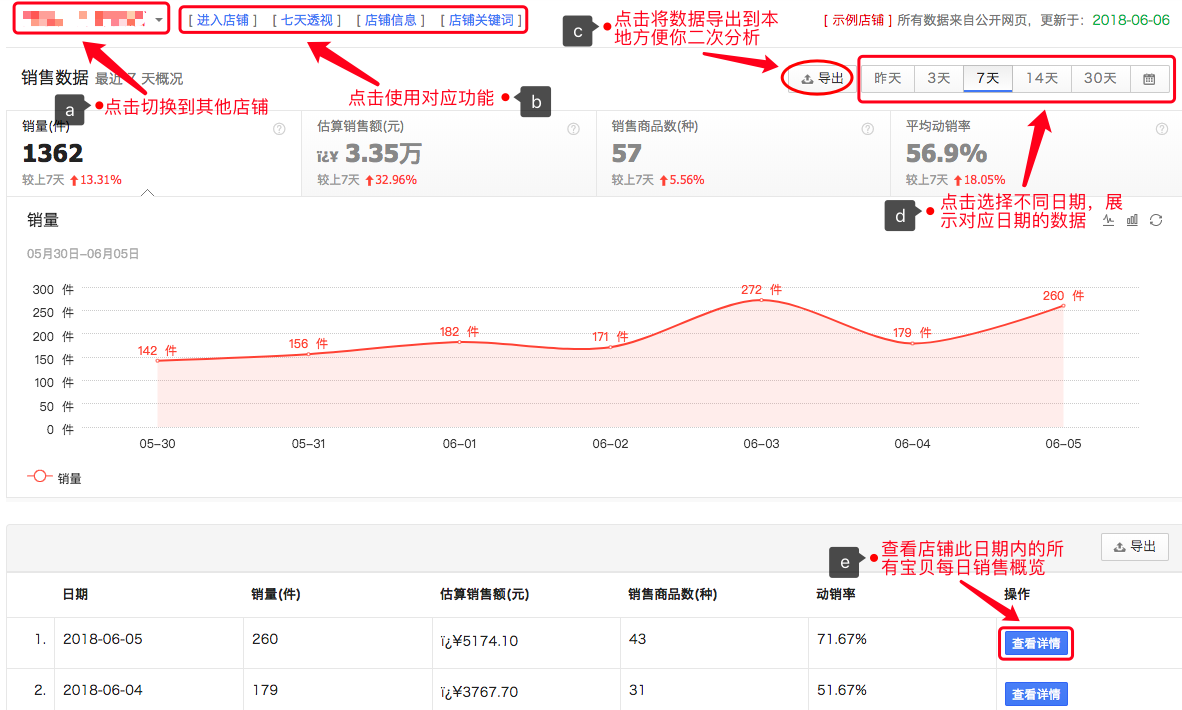Click the 2018-06-06 update date
The height and width of the screenshot is (710, 1182).
pyautogui.click(x=1131, y=20)
